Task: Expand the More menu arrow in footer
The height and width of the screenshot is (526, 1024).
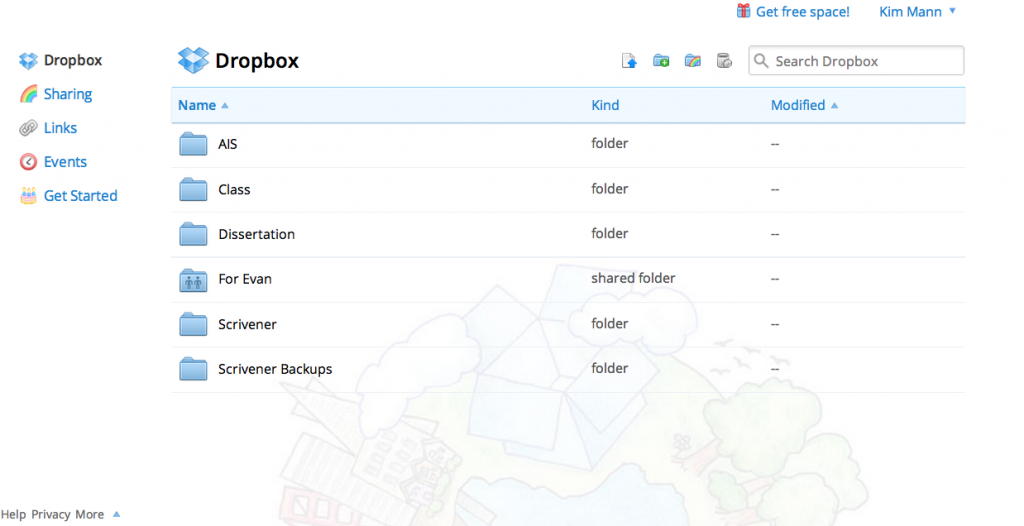Action: coord(116,514)
